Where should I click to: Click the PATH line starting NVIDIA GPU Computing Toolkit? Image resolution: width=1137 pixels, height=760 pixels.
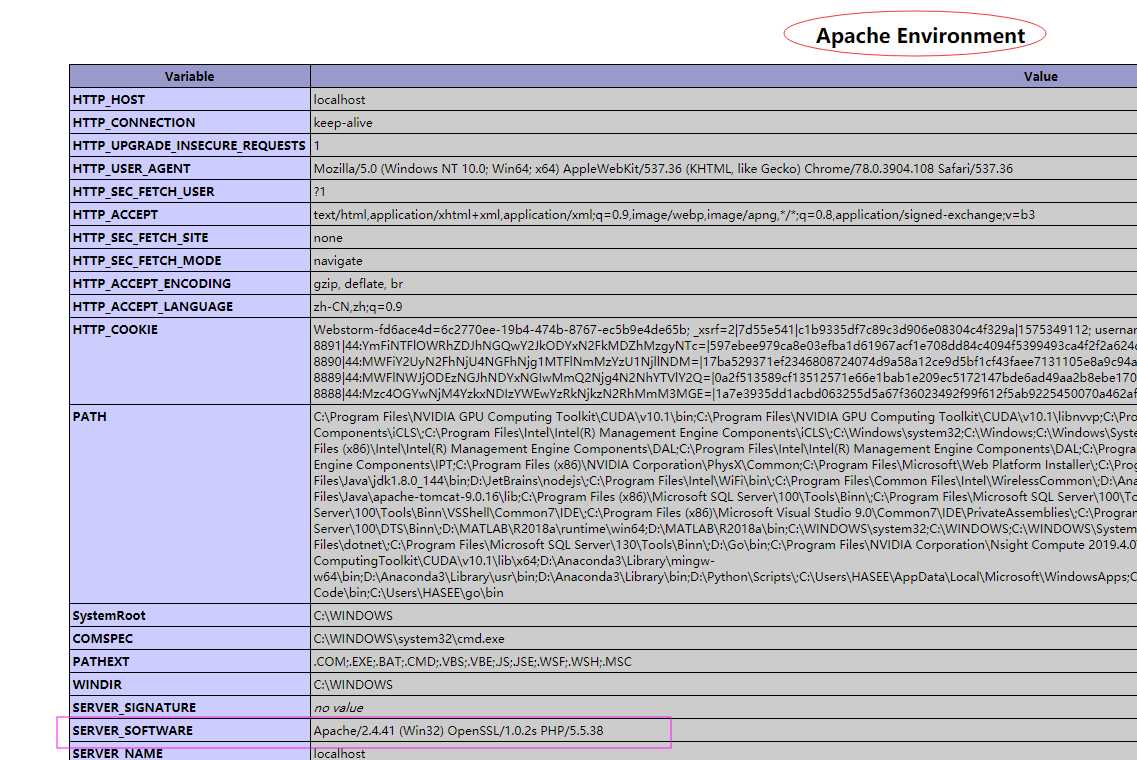point(724,416)
